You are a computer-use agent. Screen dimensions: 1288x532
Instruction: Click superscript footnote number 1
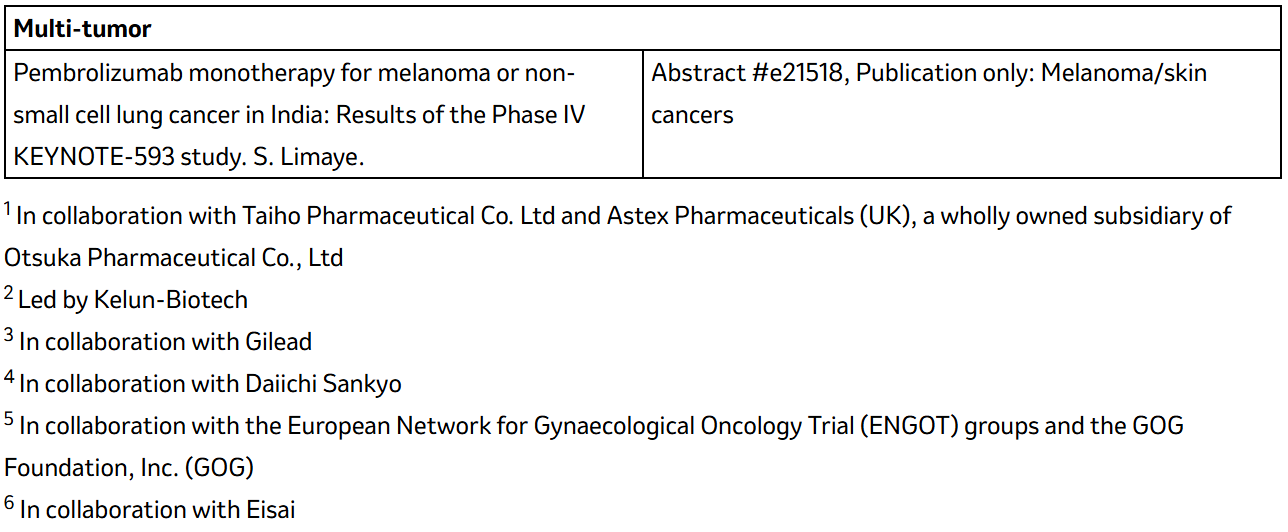point(8,210)
